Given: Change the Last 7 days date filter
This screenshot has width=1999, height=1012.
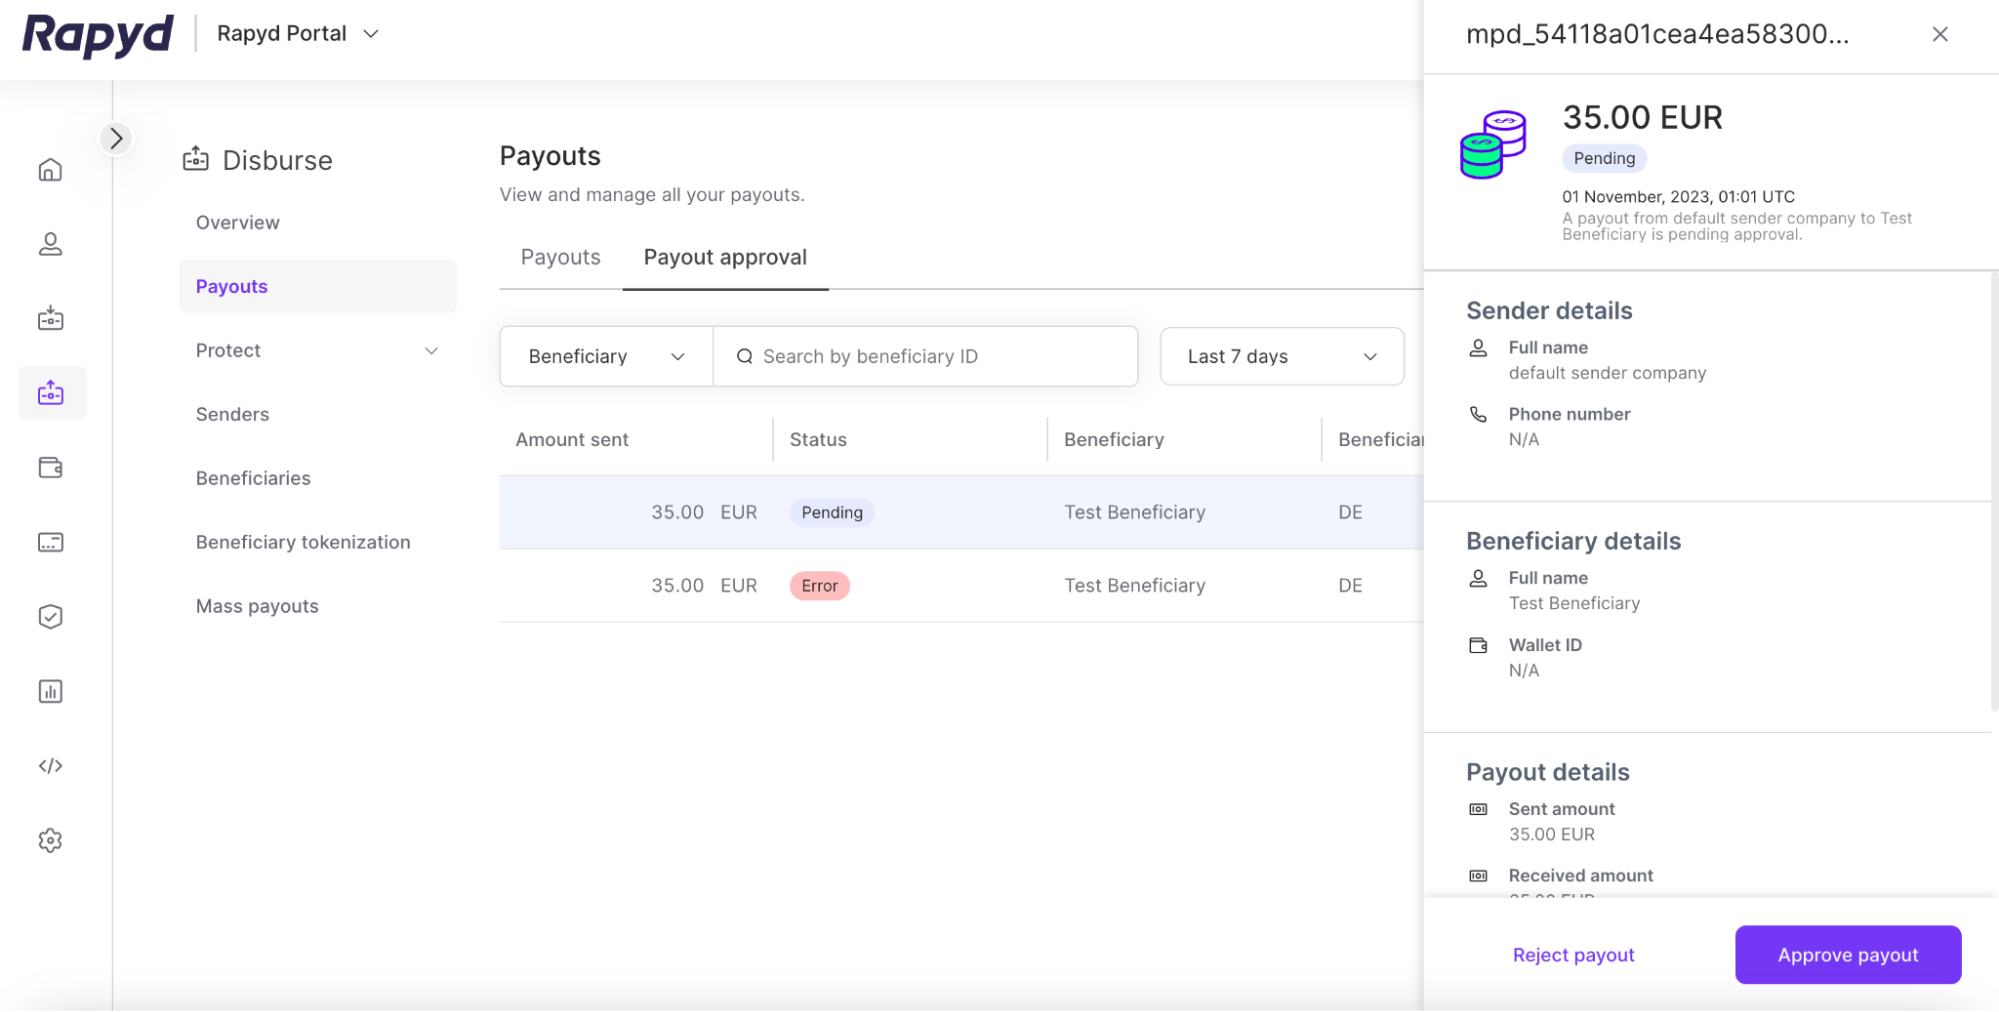Looking at the screenshot, I should (1281, 355).
